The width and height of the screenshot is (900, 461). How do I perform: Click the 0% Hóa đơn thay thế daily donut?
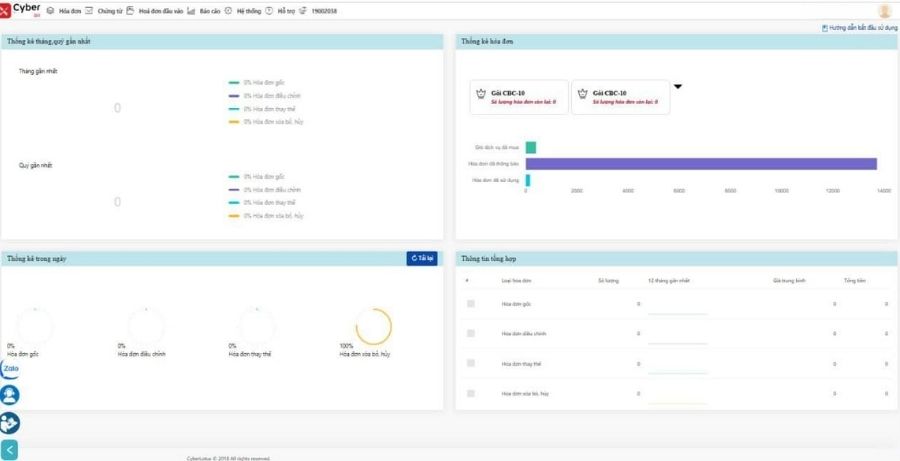(x=257, y=327)
